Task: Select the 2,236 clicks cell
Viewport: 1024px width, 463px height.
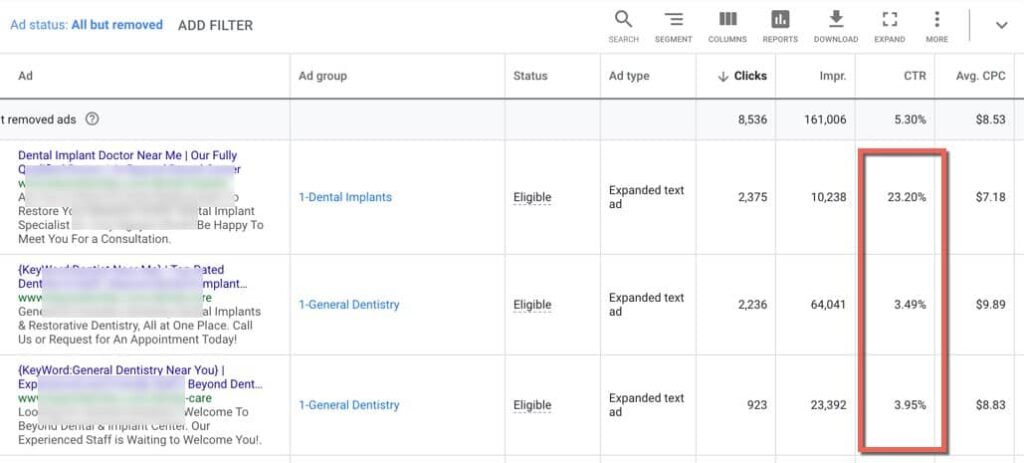Action: pyautogui.click(x=752, y=304)
